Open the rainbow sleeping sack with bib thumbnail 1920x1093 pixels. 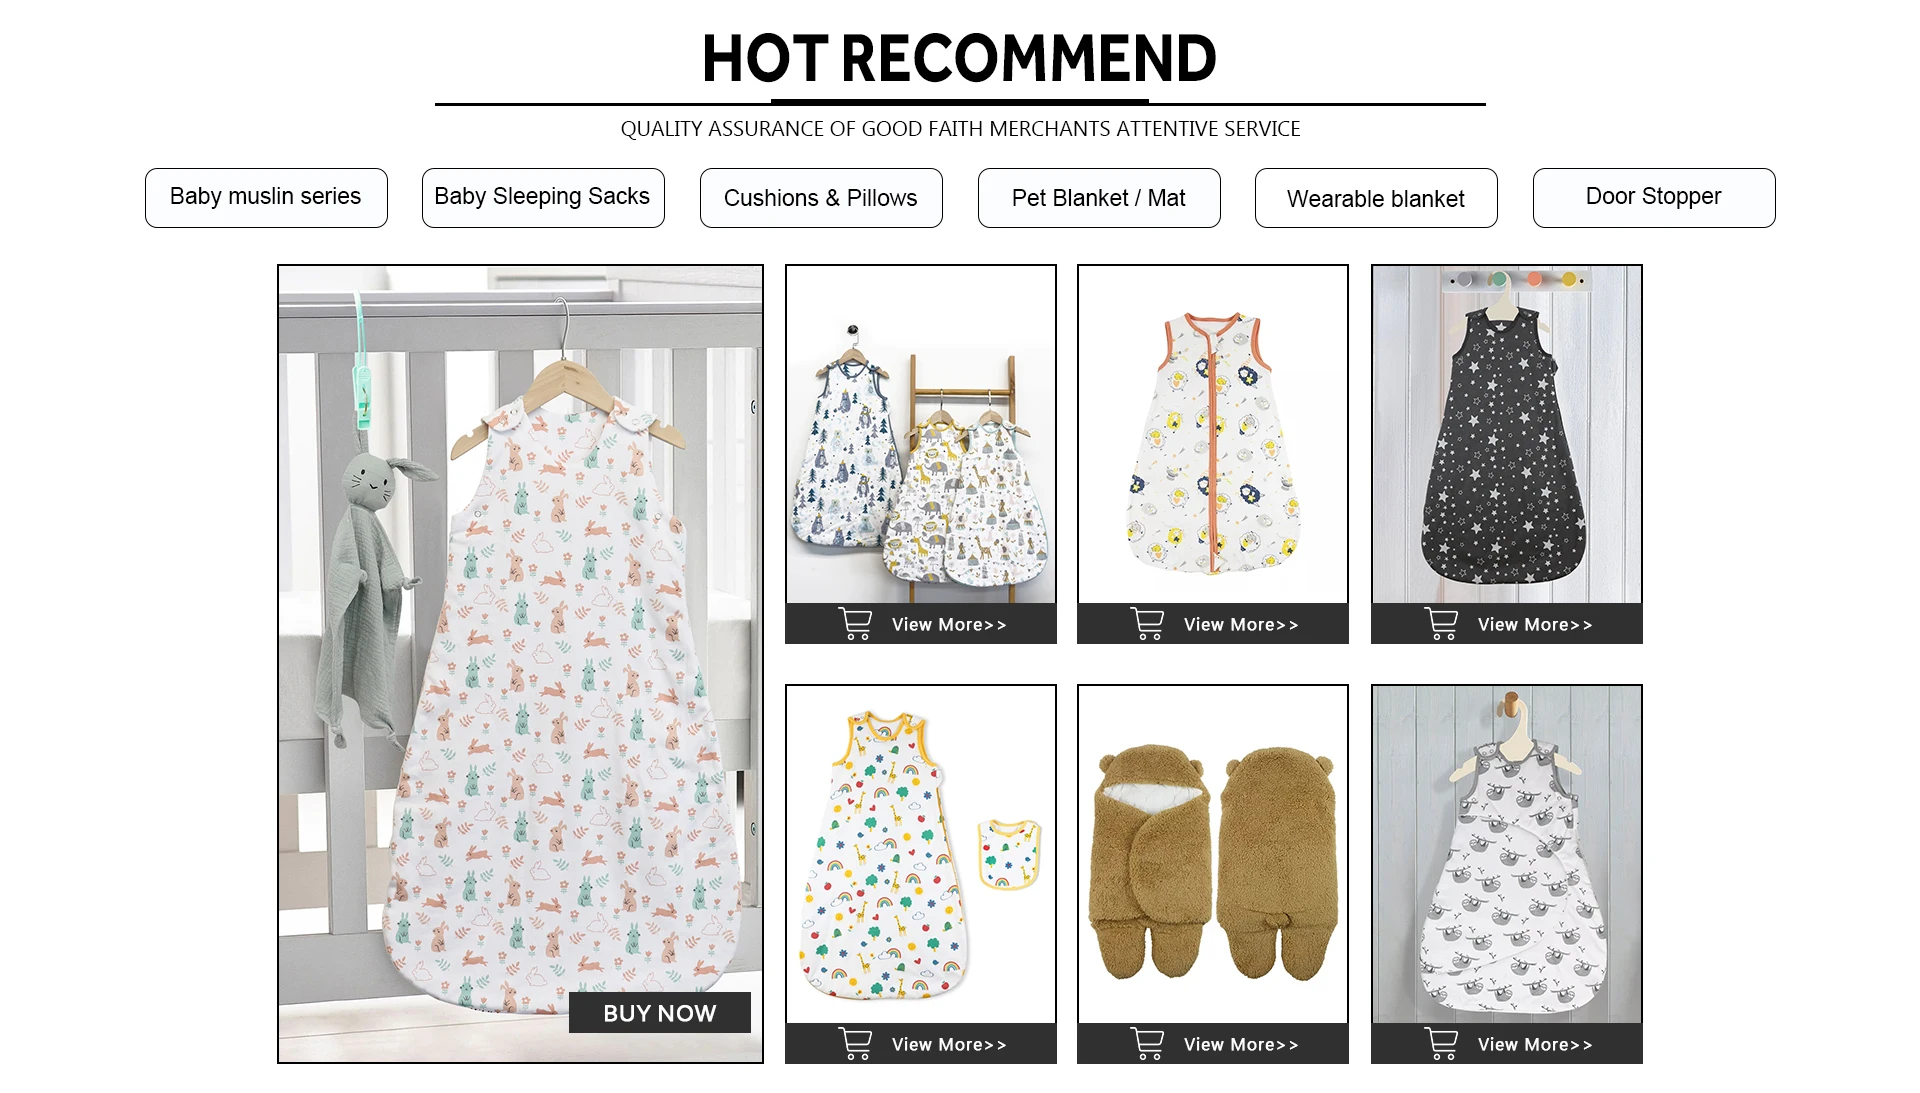pos(921,854)
